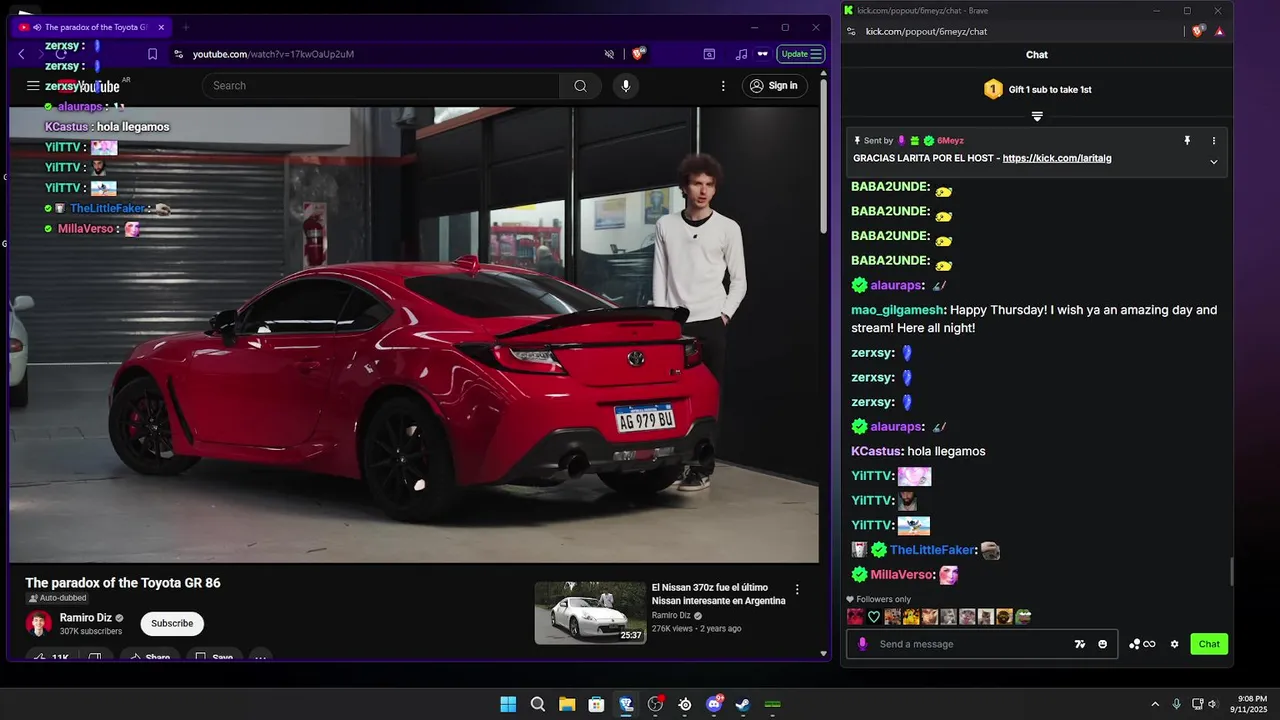This screenshot has height=720, width=1280.
Task: Open File Explorer from taskbar
Action: click(x=567, y=704)
